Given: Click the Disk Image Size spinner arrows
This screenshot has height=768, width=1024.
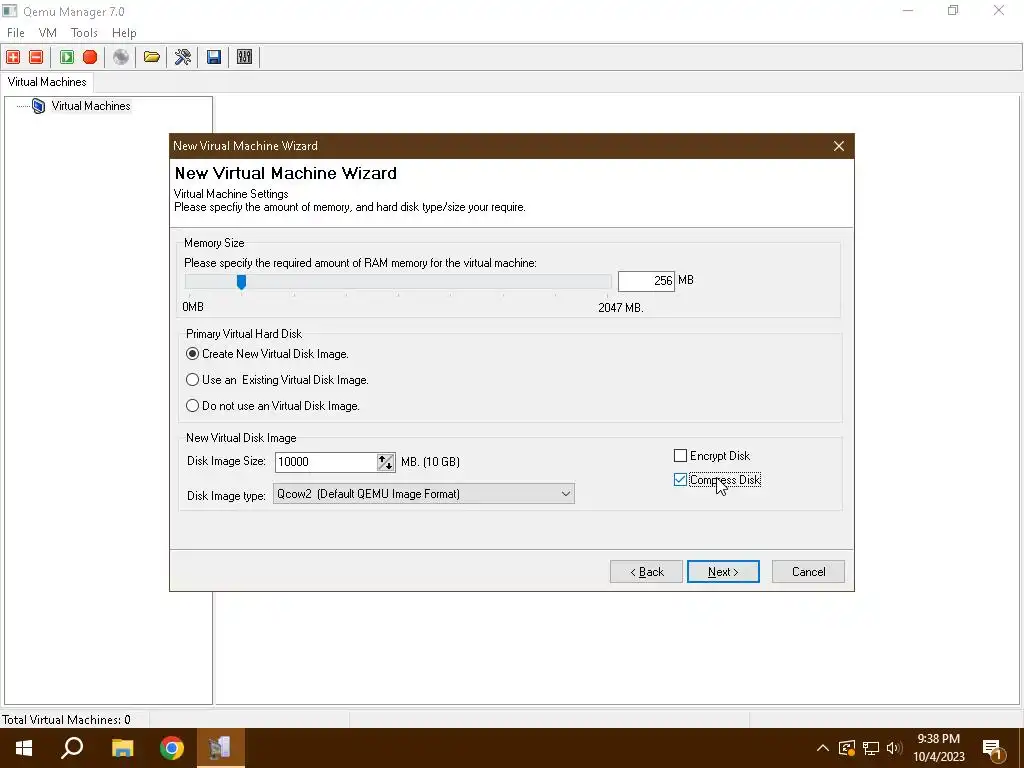Looking at the screenshot, I should [386, 462].
